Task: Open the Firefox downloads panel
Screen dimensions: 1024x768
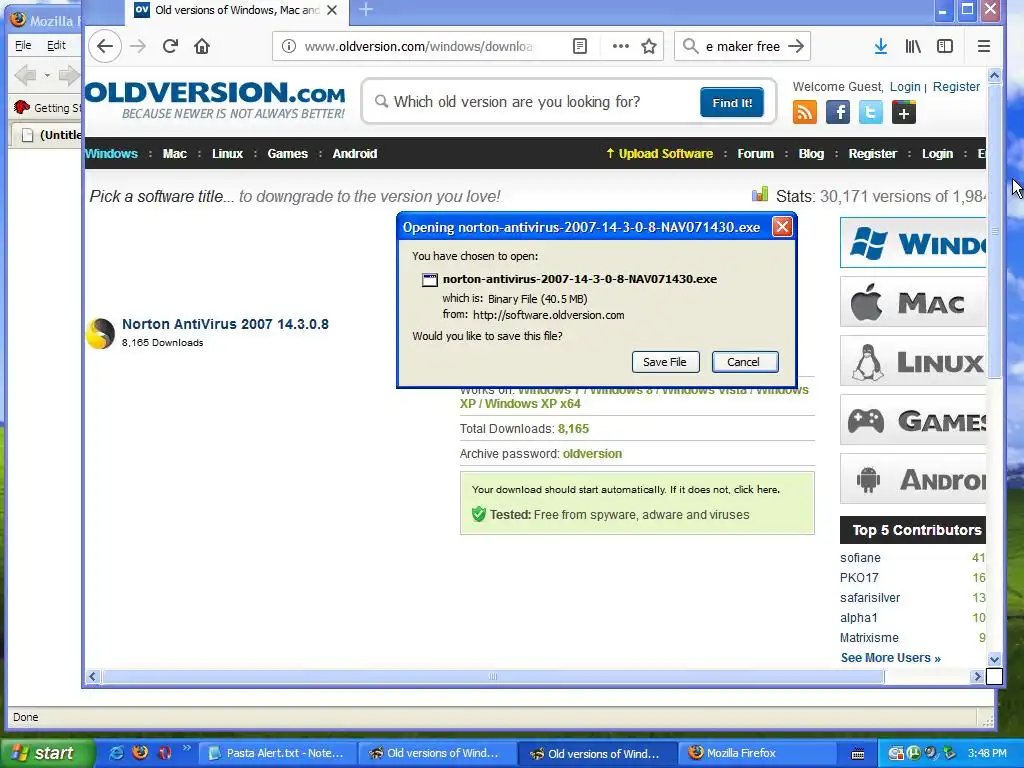Action: [881, 46]
